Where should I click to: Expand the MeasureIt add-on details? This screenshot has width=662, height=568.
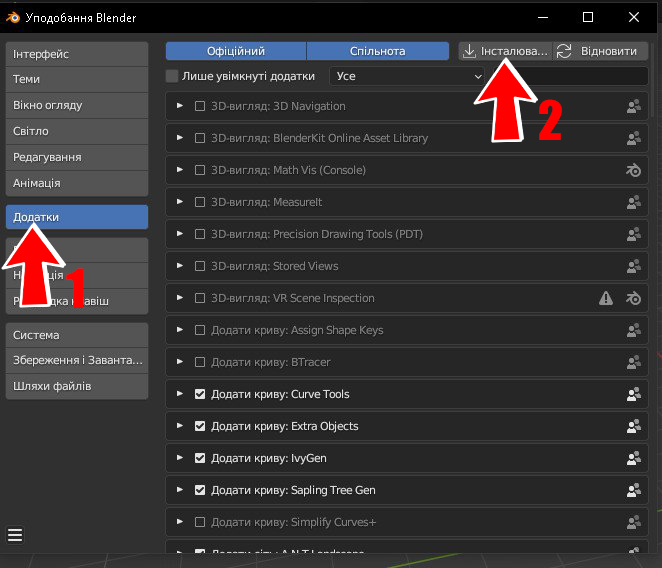click(x=180, y=202)
